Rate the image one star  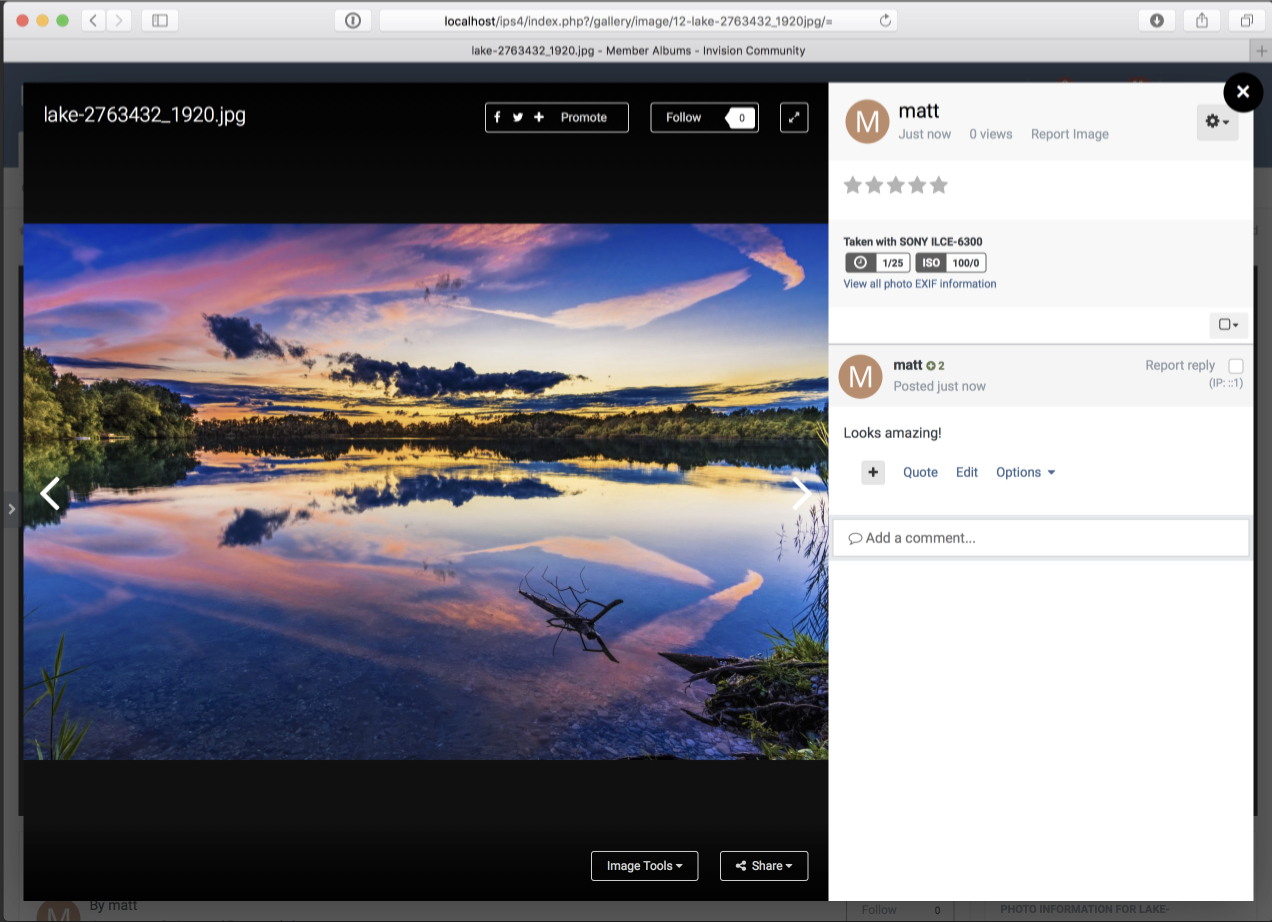coord(853,185)
